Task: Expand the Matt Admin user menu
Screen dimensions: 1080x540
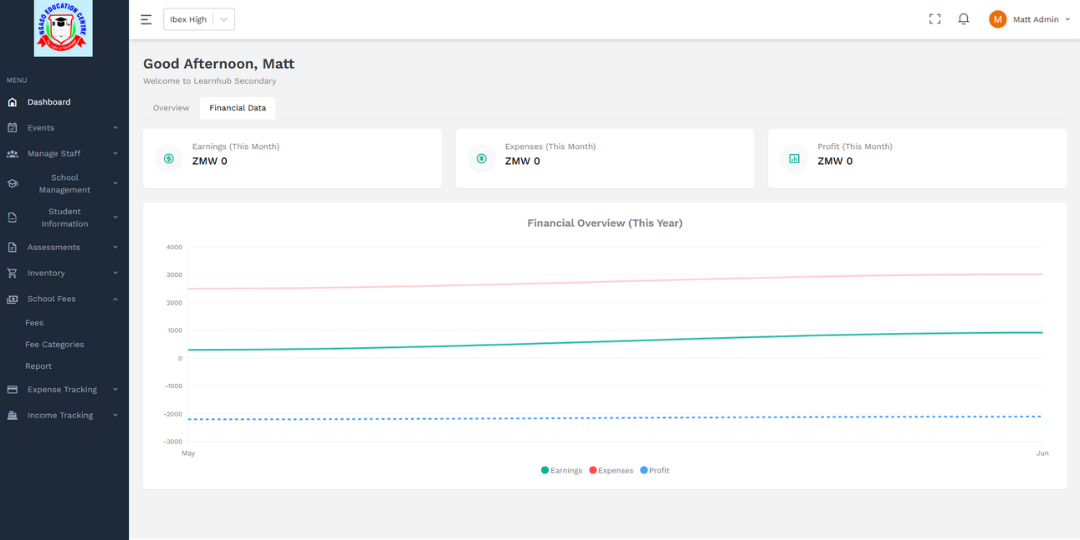Action: 1029,19
